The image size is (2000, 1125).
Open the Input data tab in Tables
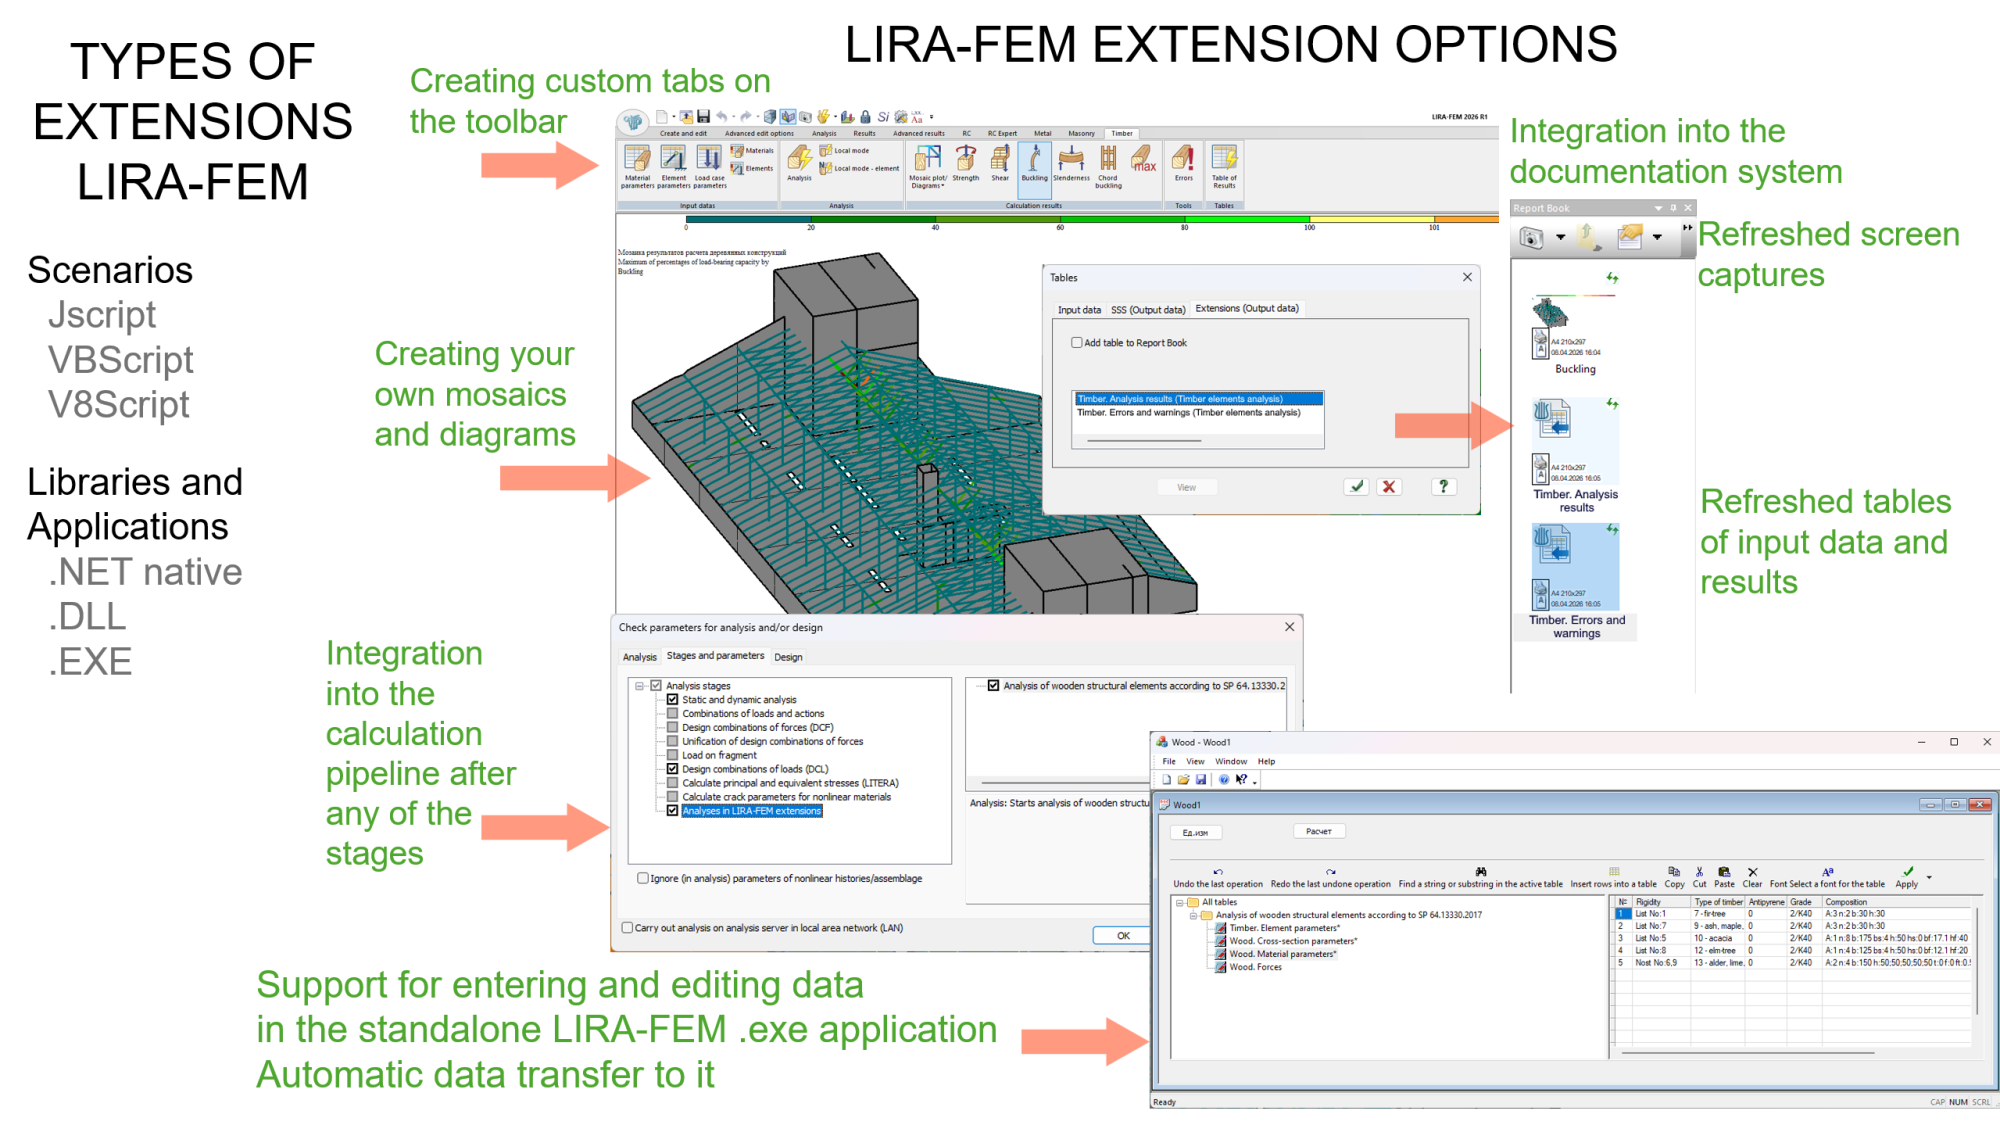pyautogui.click(x=1079, y=310)
